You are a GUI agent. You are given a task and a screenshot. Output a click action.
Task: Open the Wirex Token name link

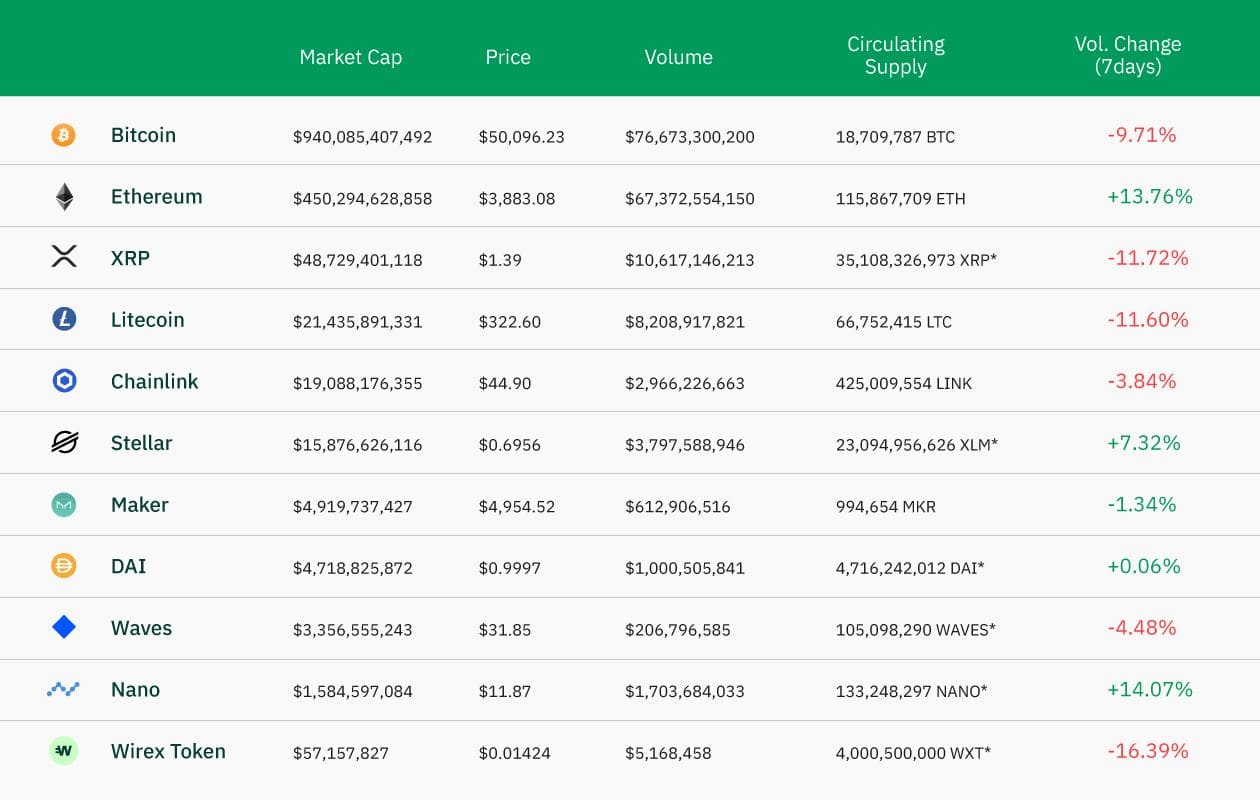tap(168, 751)
